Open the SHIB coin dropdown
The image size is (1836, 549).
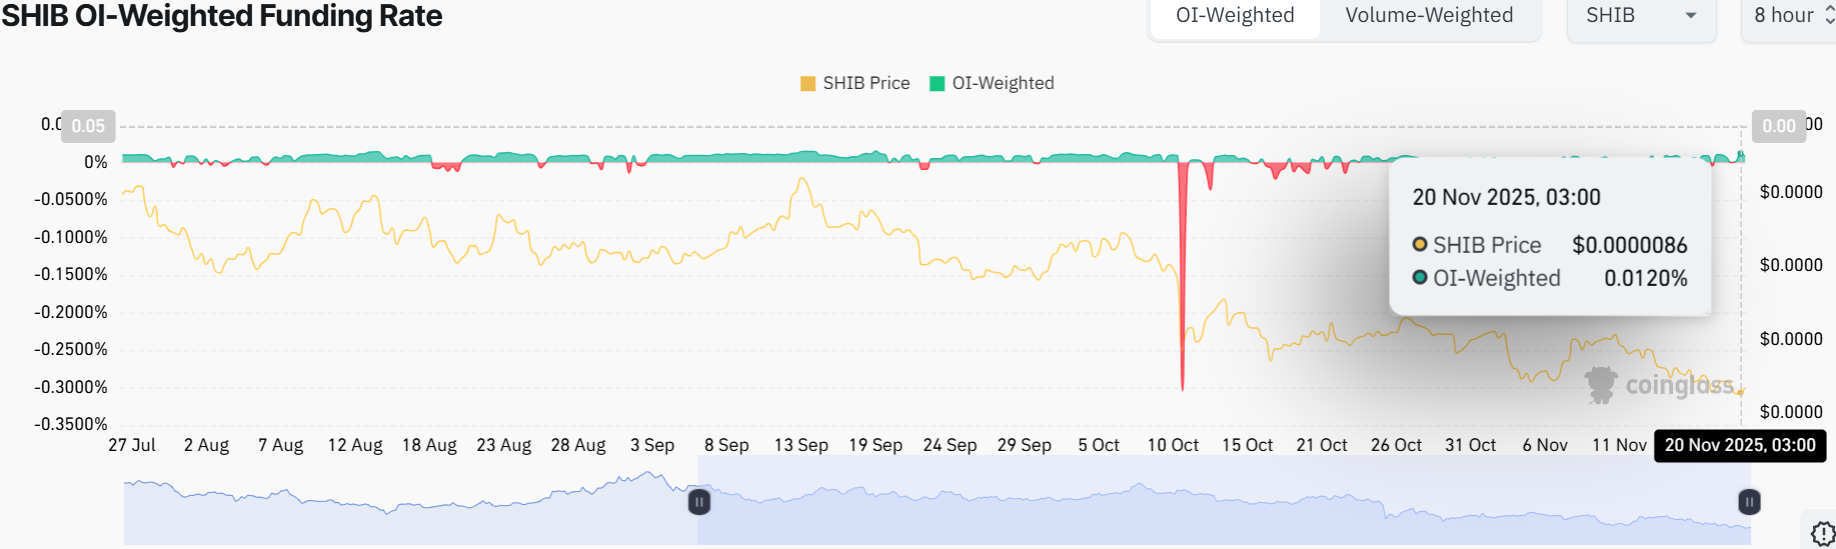coord(1640,16)
